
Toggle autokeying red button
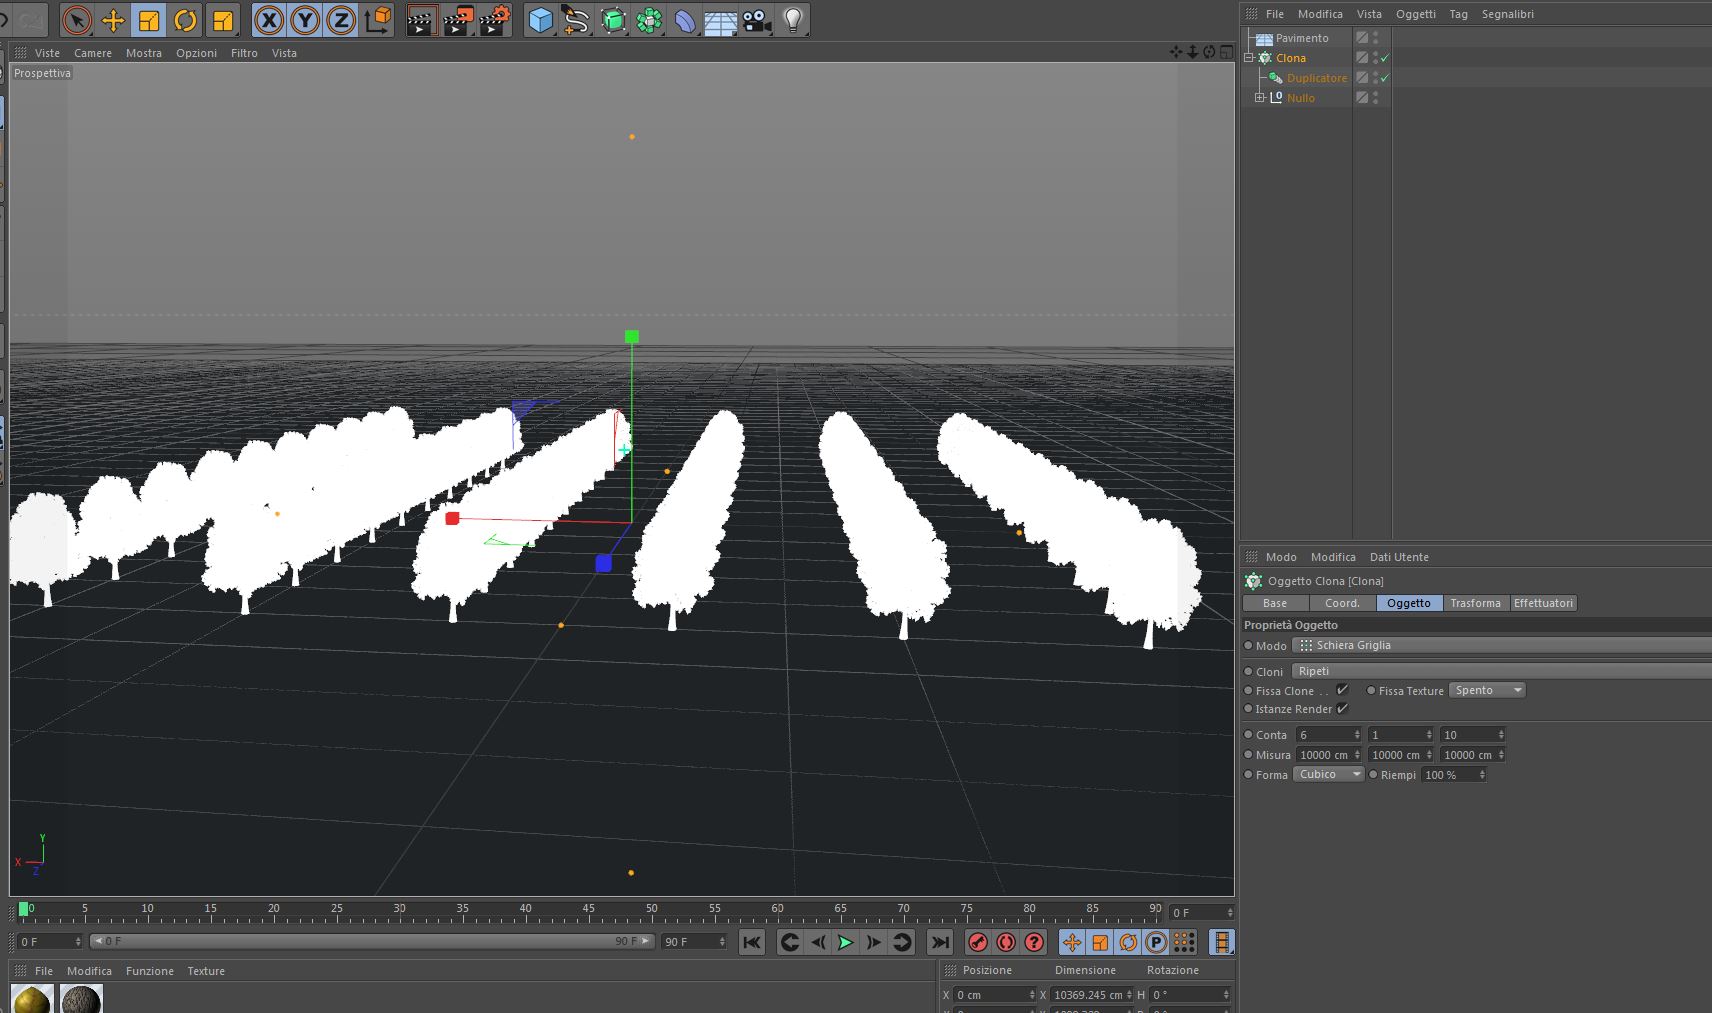coord(1006,942)
